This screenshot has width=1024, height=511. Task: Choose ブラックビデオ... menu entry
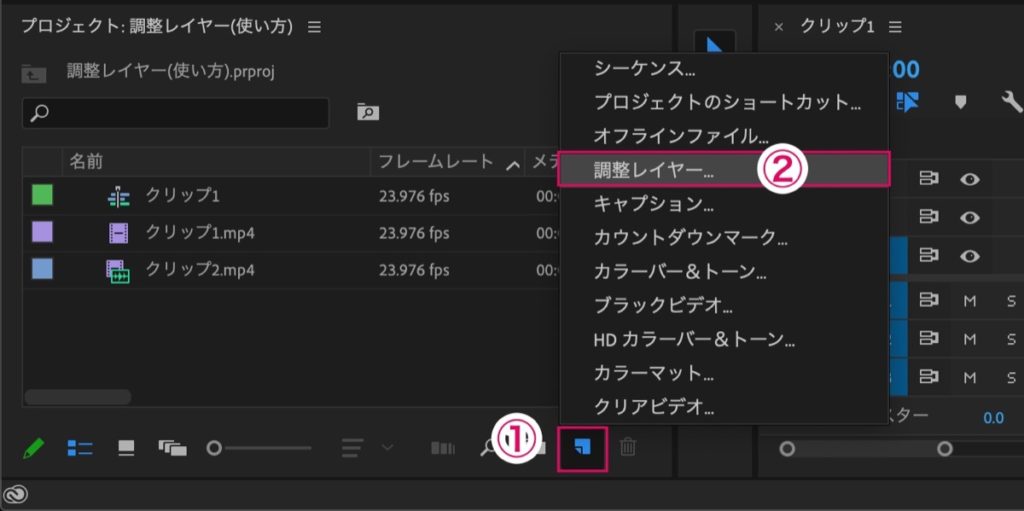[x=724, y=305]
